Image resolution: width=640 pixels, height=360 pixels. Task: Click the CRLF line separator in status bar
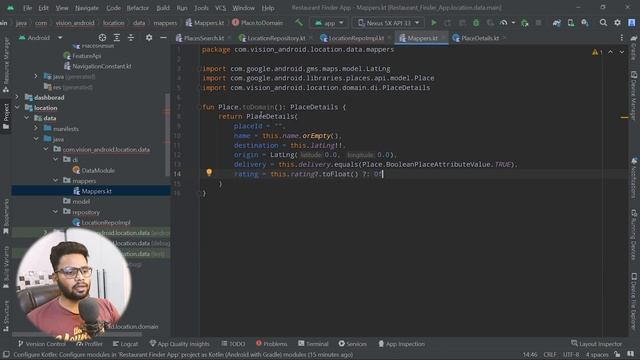[550, 354]
